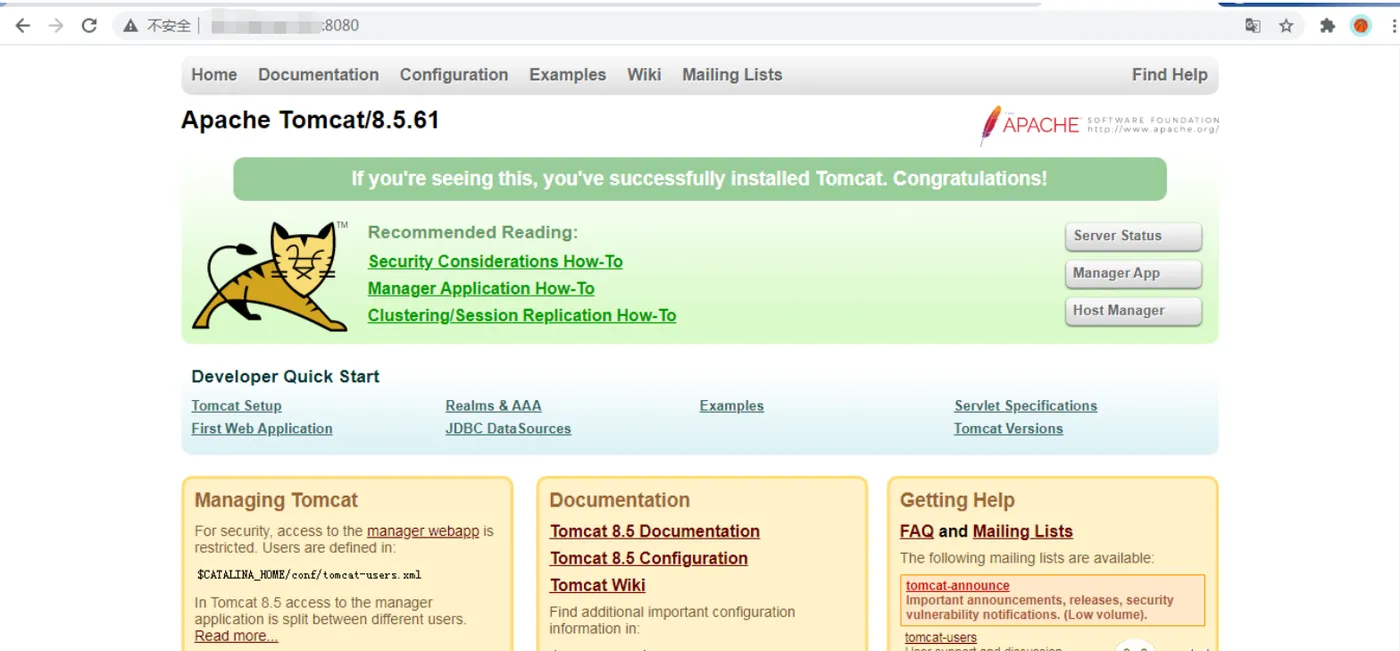Open Mailing Lists in the navigation bar
The image size is (1400, 651).
[732, 75]
